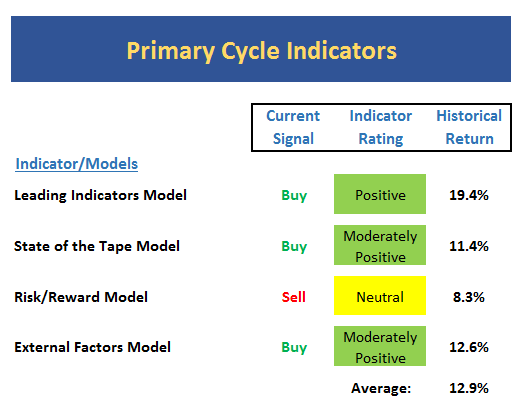The height and width of the screenshot is (412, 524).
Task: Select the Historical Return column header
Action: point(469,127)
